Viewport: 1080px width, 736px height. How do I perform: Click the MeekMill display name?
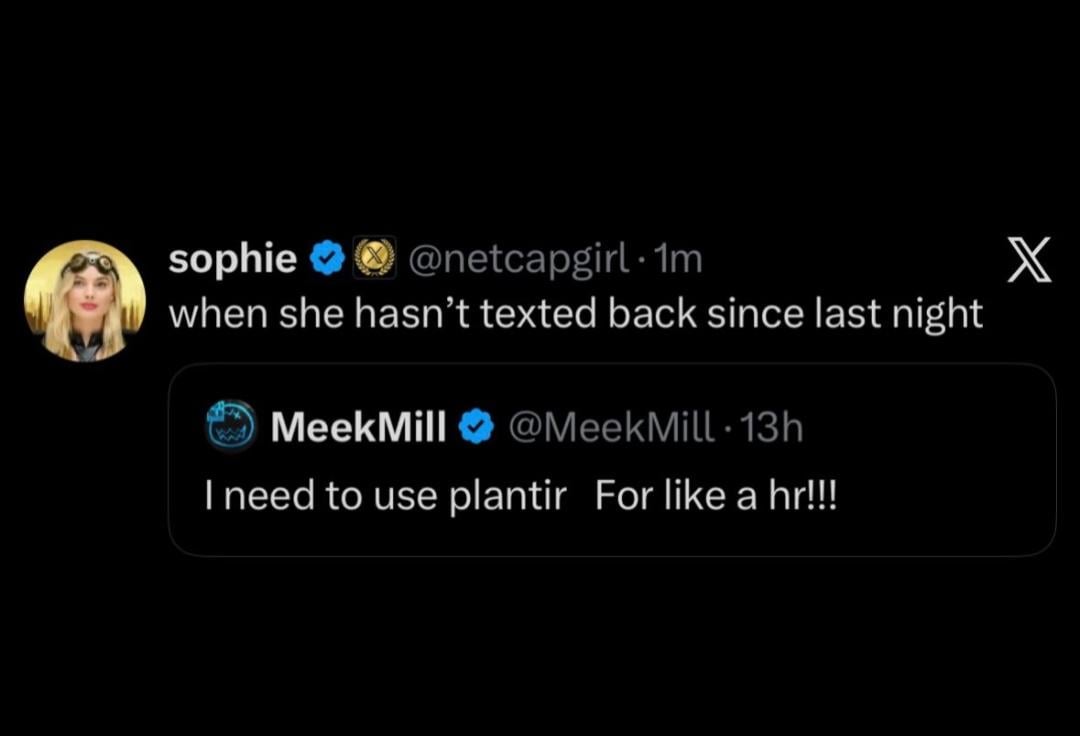pyautogui.click(x=359, y=428)
